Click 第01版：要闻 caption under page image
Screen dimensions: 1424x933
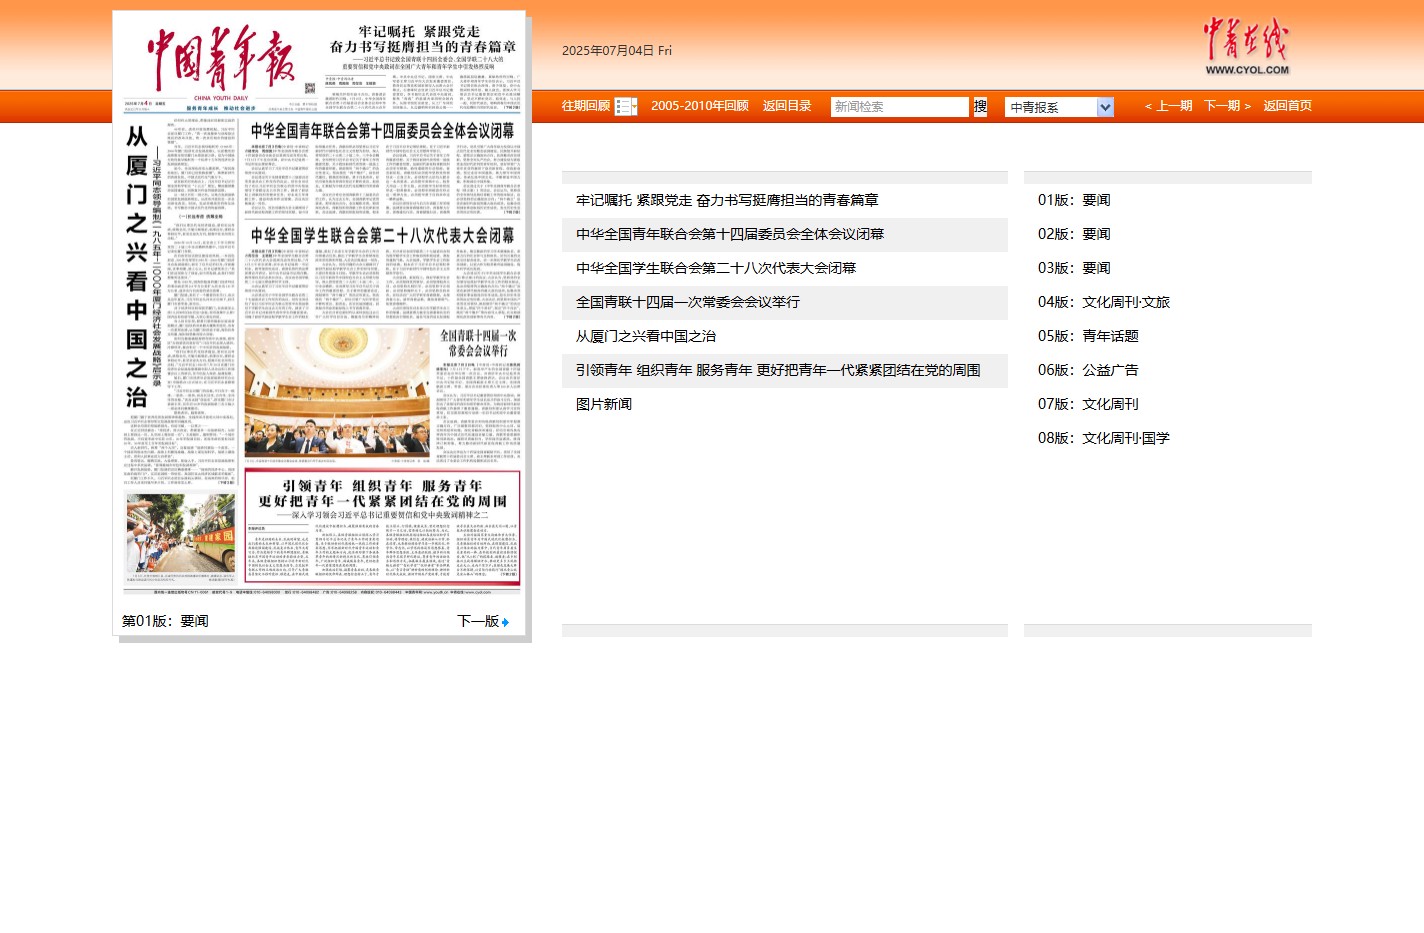tap(165, 621)
